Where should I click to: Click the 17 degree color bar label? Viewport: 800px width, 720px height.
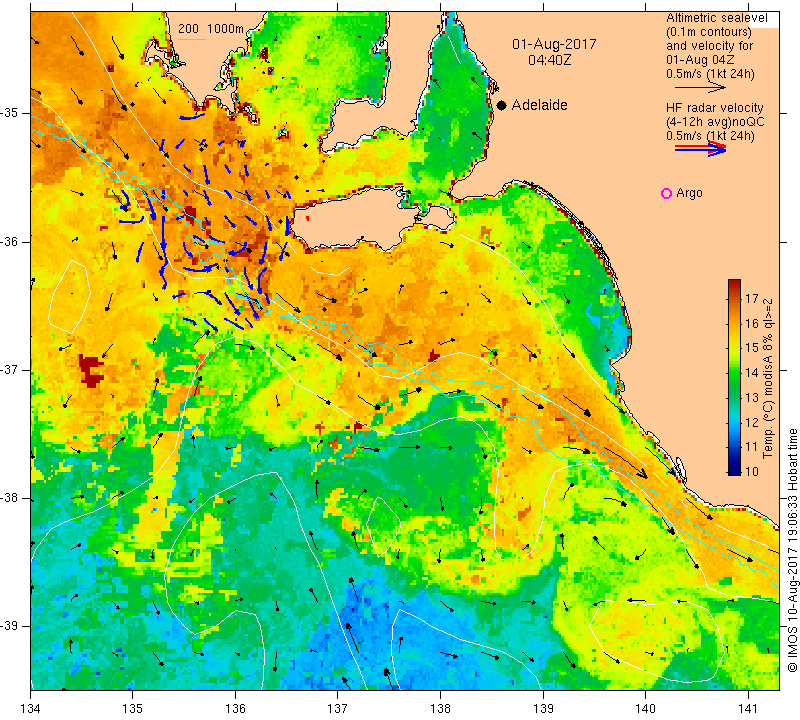(x=752, y=299)
